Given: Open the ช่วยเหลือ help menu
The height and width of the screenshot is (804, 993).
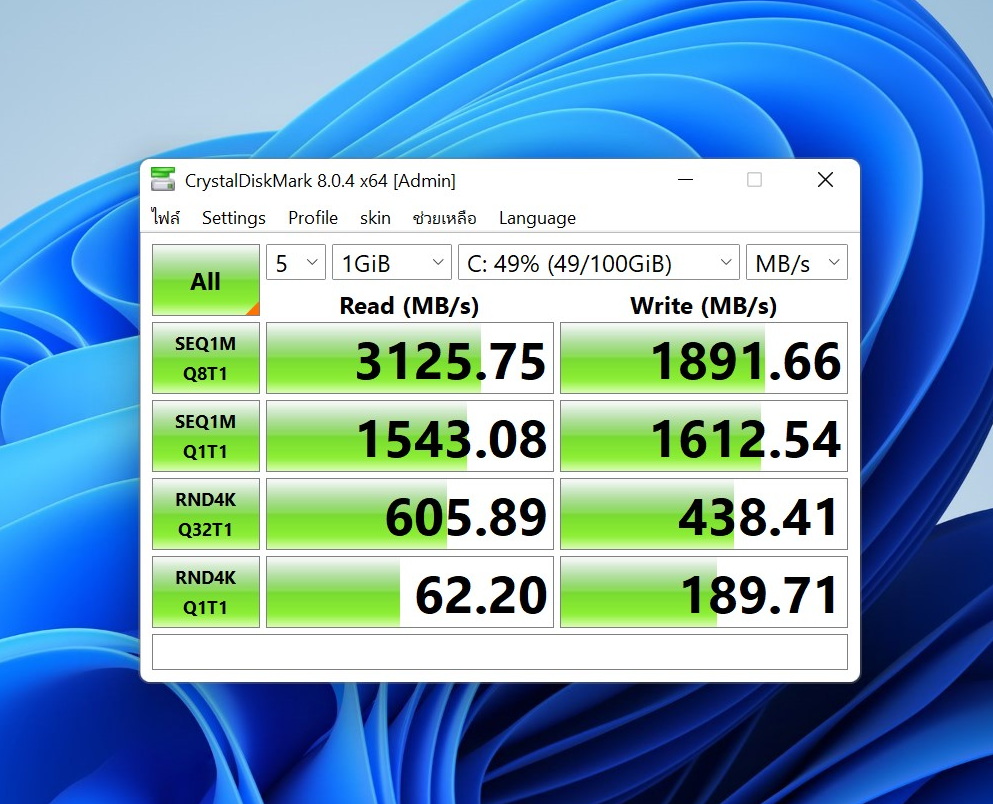Looking at the screenshot, I should (445, 218).
